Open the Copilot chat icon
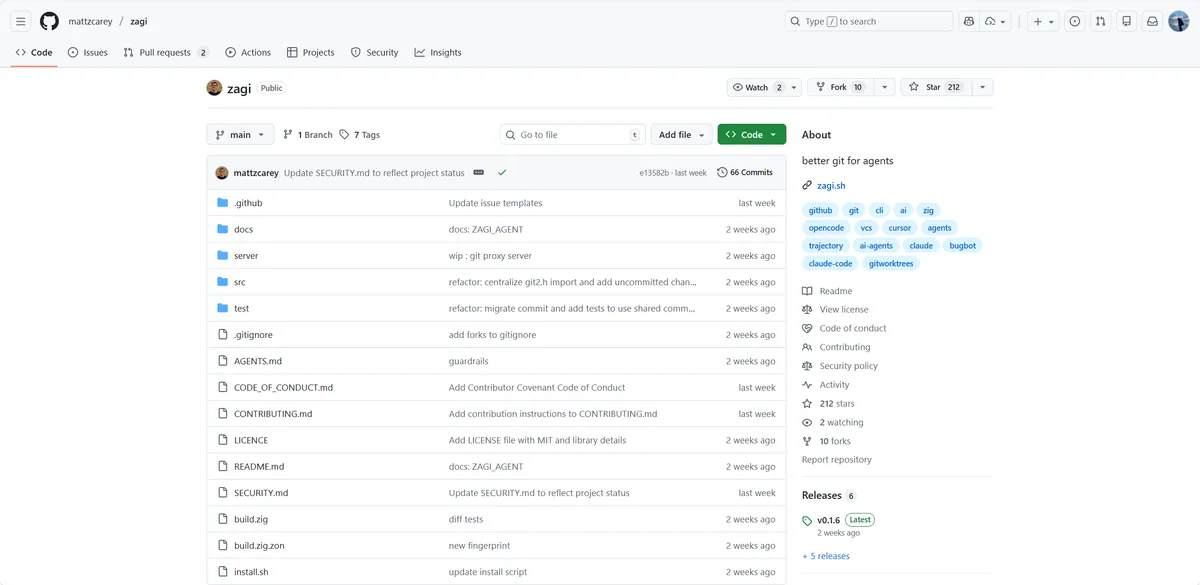 (x=968, y=21)
